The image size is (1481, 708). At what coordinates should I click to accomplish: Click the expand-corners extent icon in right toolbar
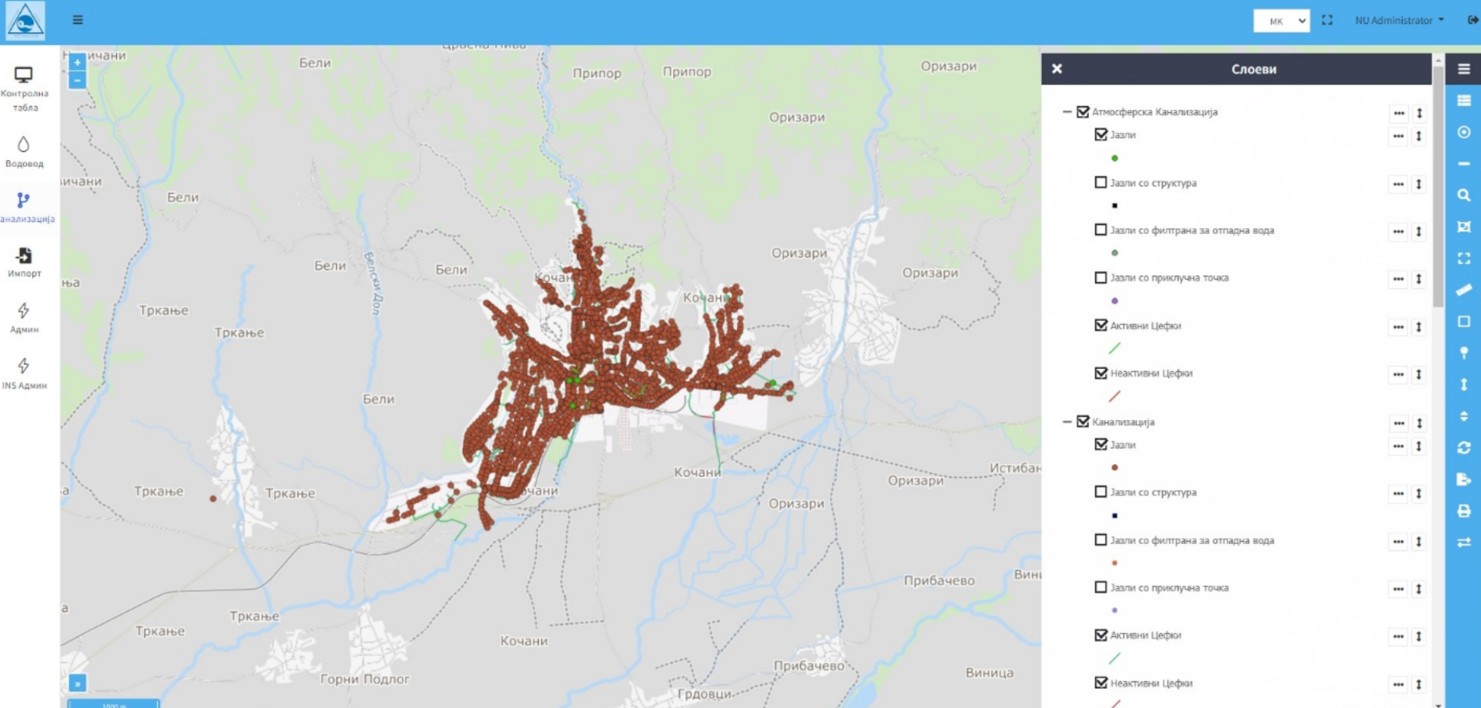[x=1464, y=259]
